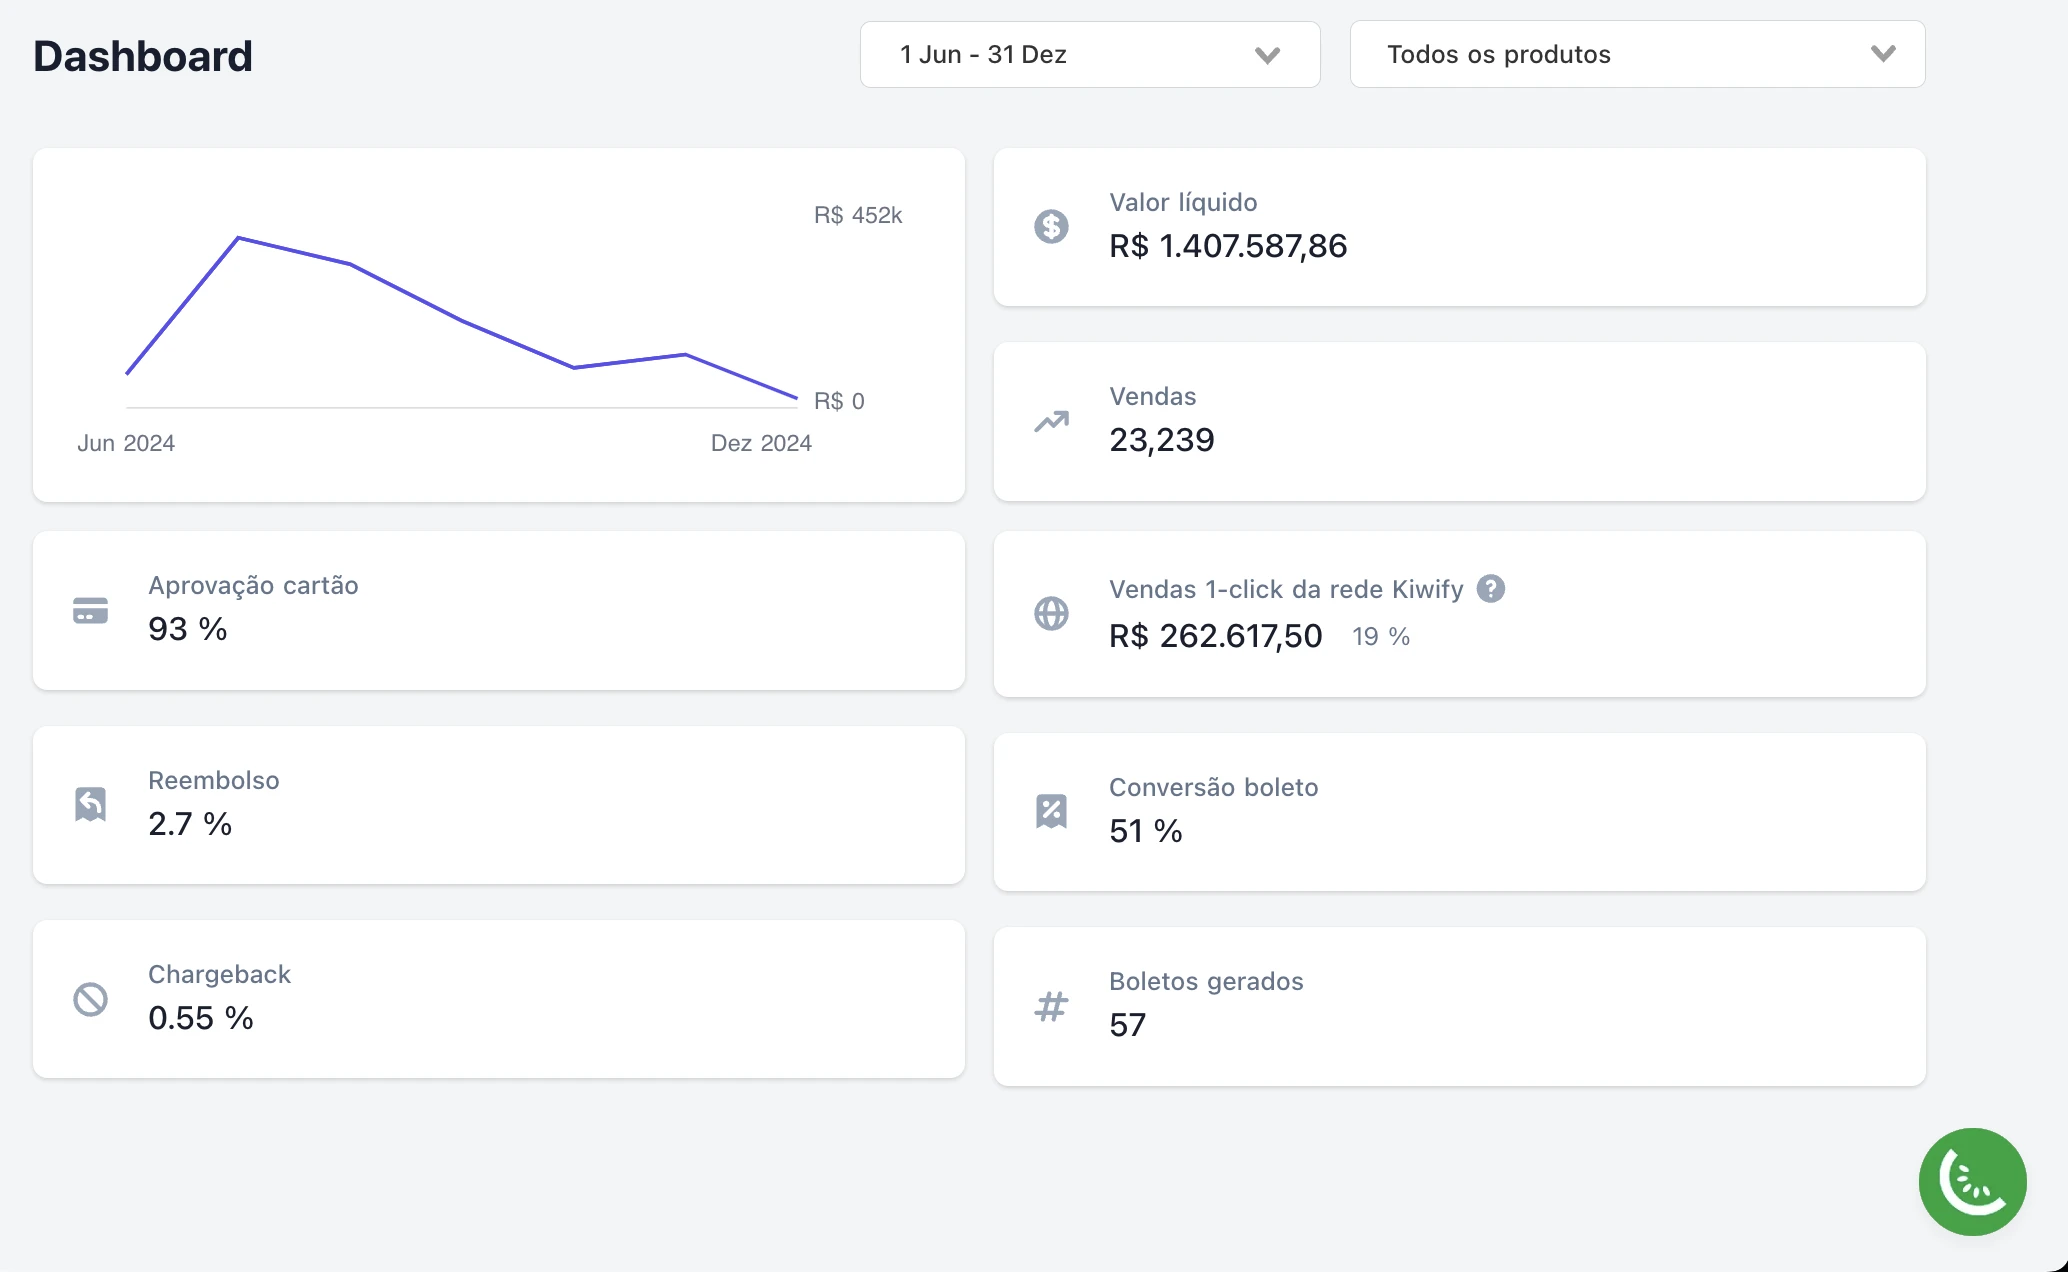Open the Todos os produtos product filter
This screenshot has height=1272, width=2068.
pos(1636,55)
